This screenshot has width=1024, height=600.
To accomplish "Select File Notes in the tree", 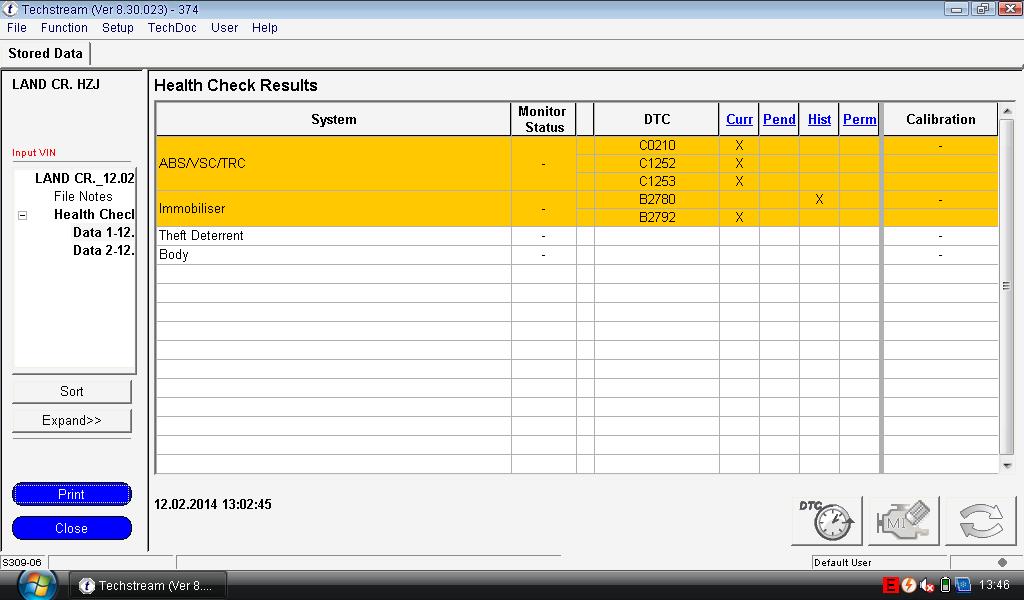I will (x=83, y=197).
